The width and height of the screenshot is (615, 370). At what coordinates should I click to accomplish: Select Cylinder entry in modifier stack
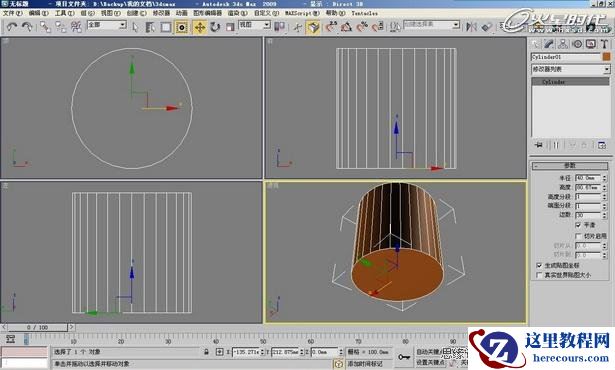click(570, 82)
